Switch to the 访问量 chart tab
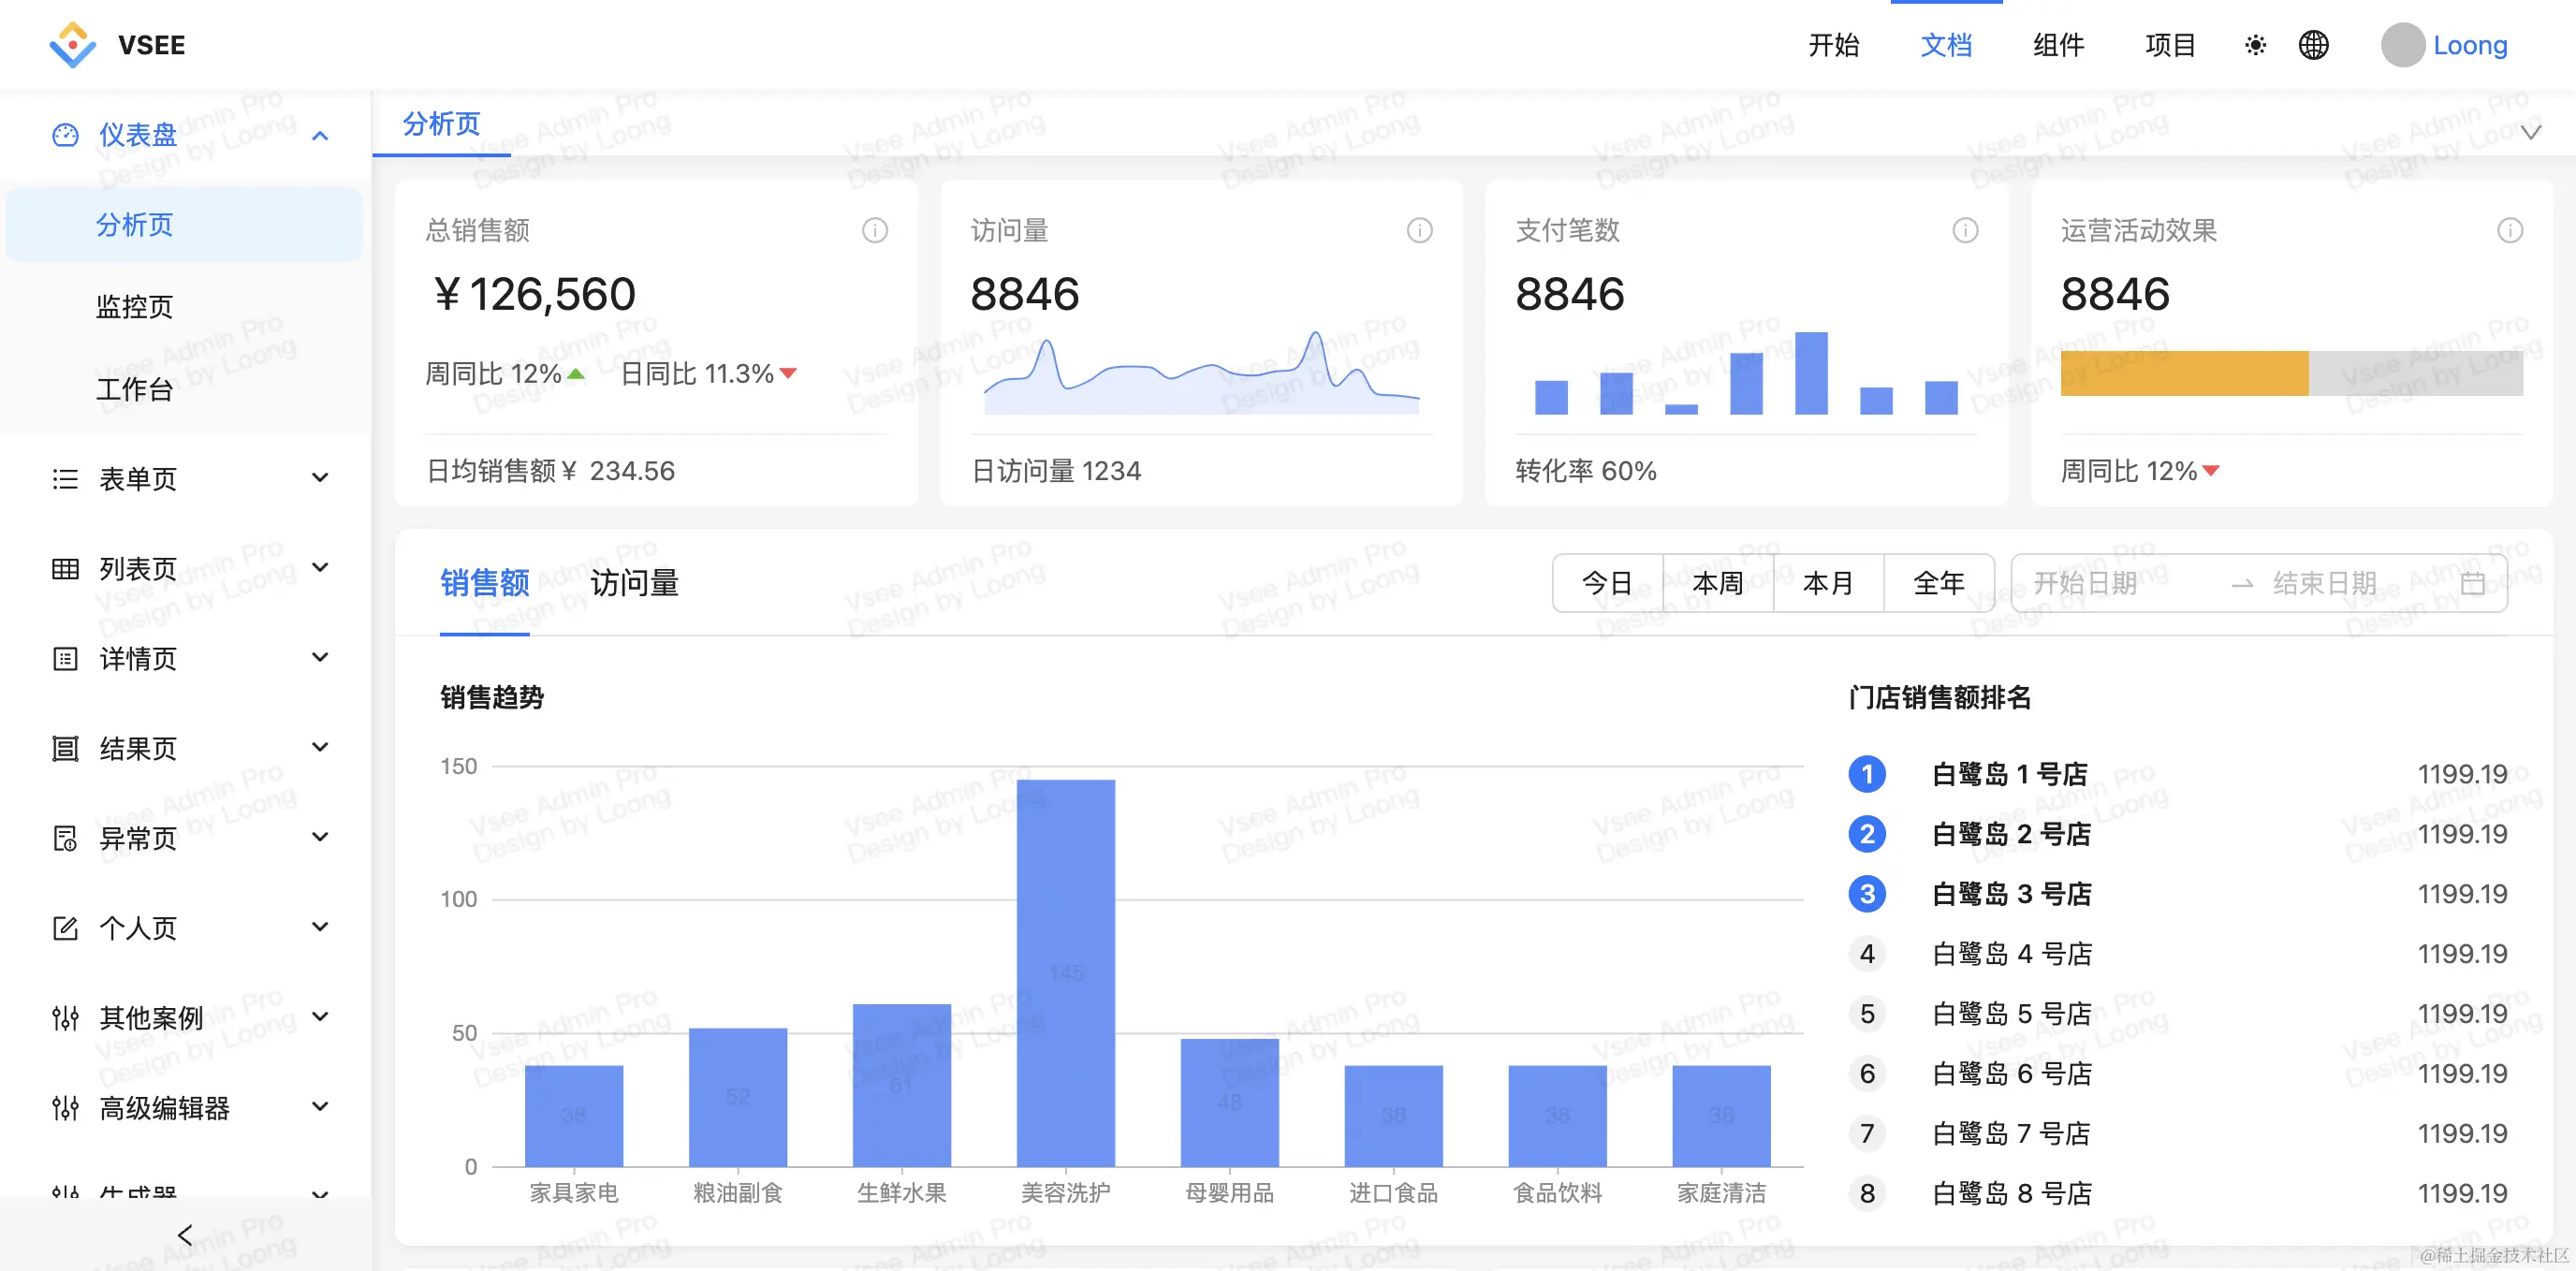Viewport: 2576px width, 1271px height. pyautogui.click(x=634, y=583)
